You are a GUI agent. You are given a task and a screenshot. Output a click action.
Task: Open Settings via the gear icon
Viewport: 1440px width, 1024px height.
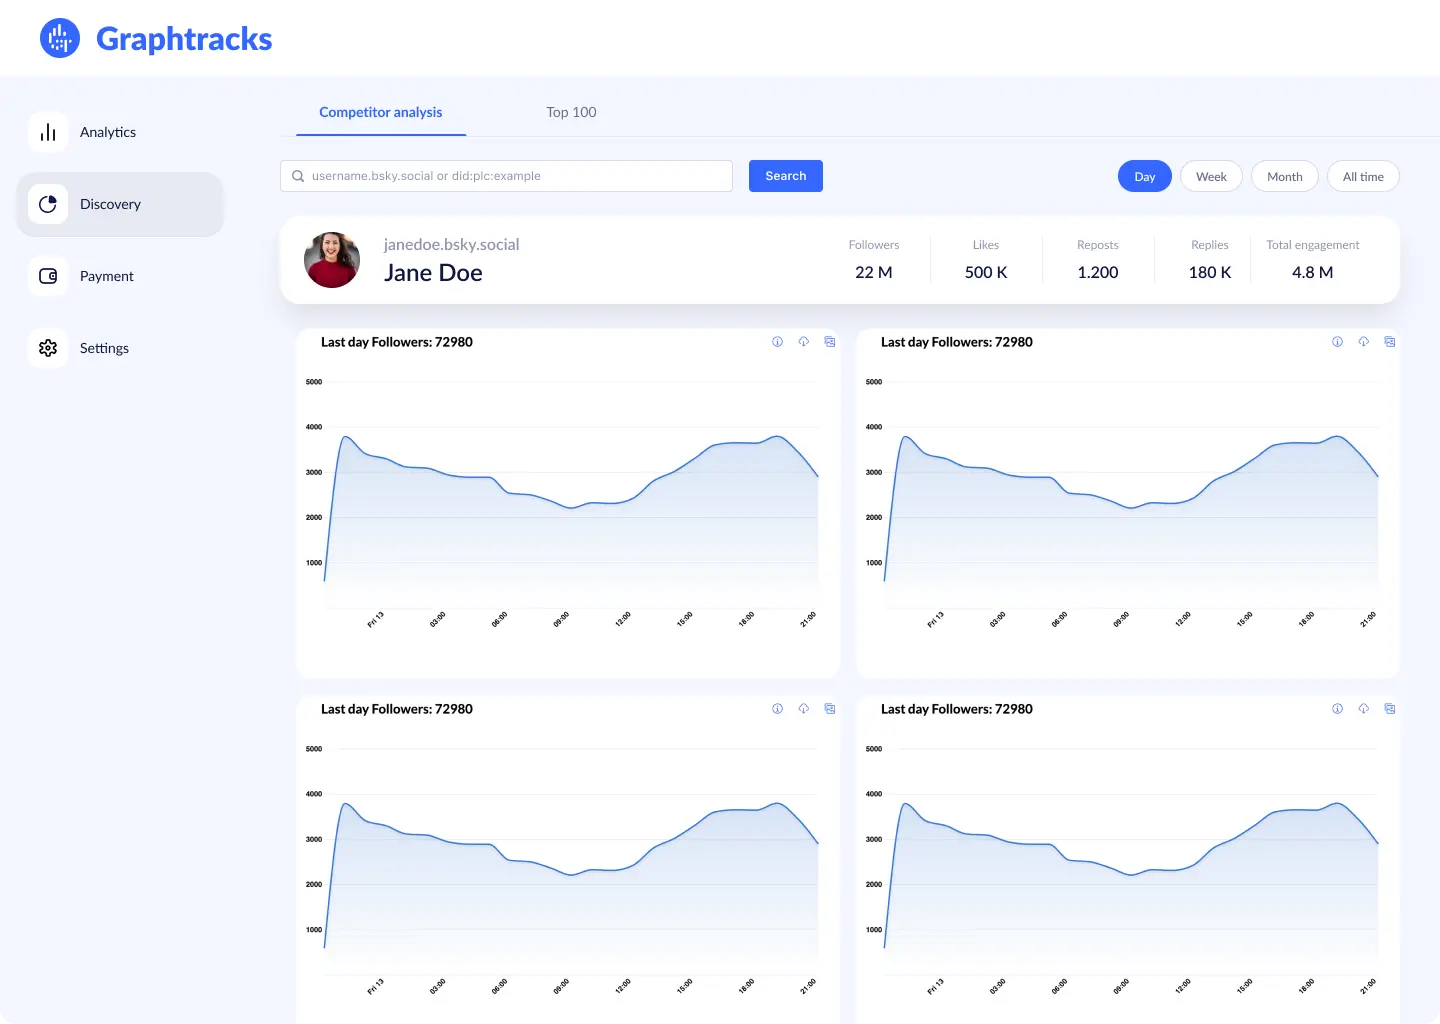click(x=48, y=348)
